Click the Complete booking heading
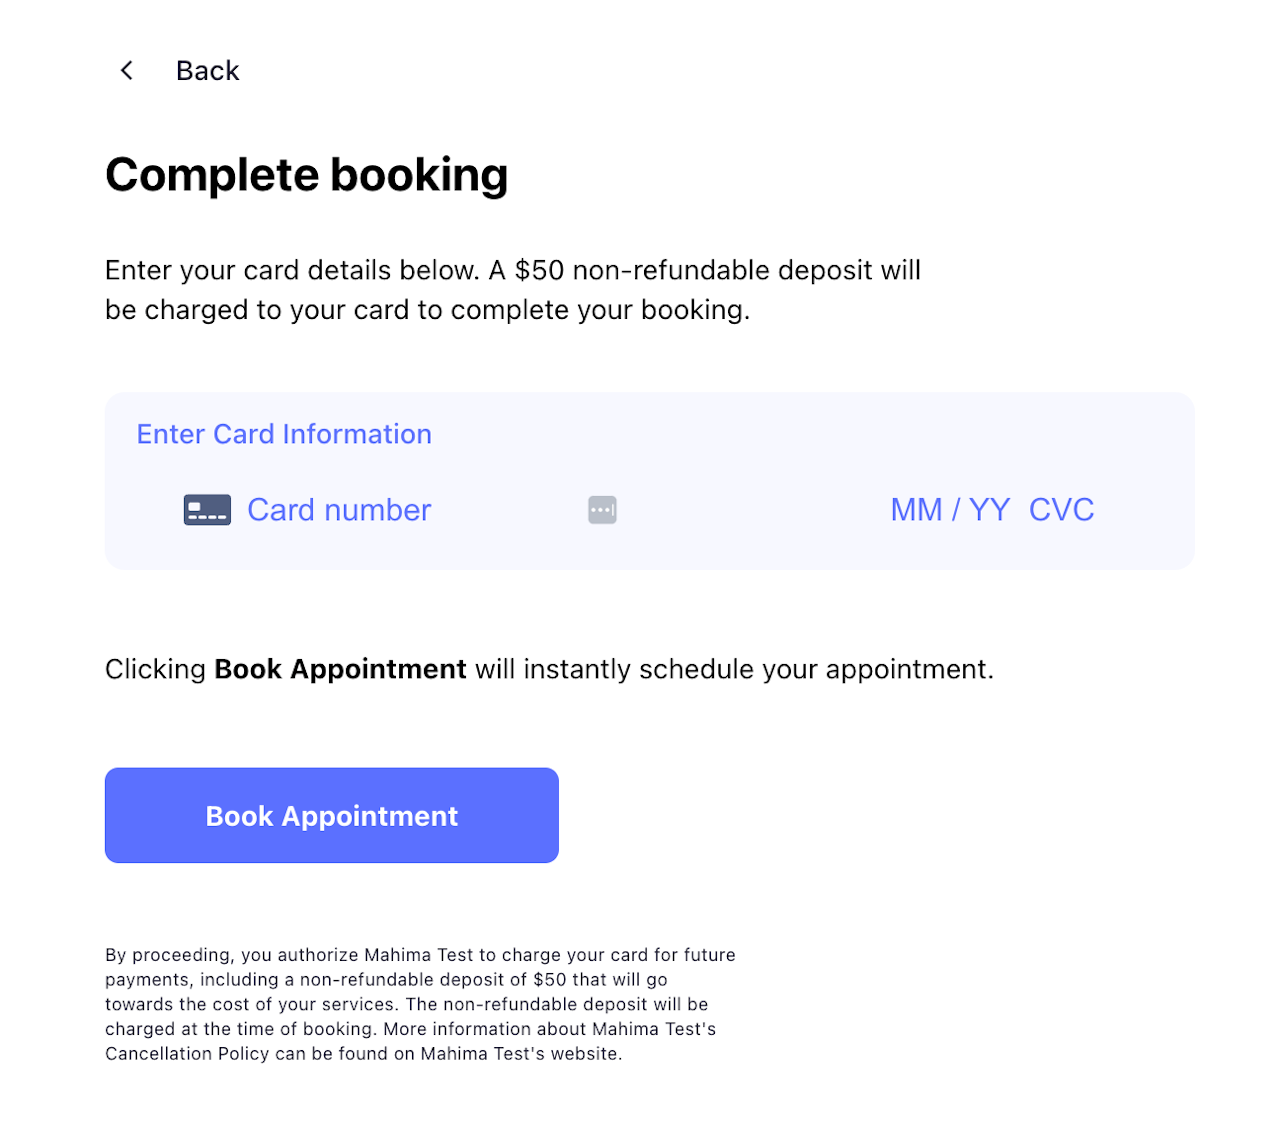 tap(306, 175)
